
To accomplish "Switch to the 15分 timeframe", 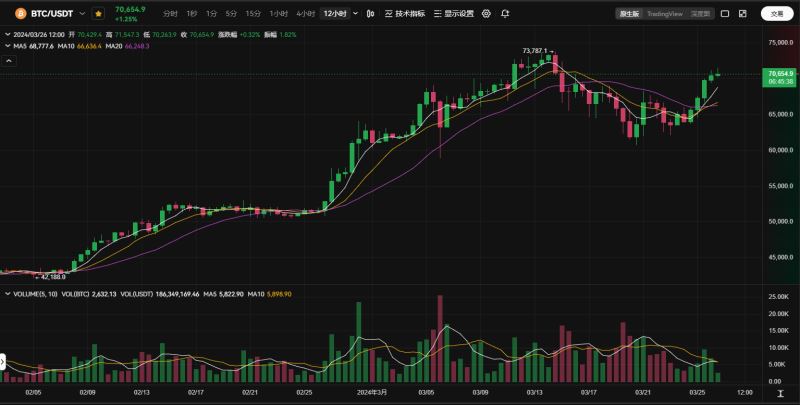I will pos(253,14).
